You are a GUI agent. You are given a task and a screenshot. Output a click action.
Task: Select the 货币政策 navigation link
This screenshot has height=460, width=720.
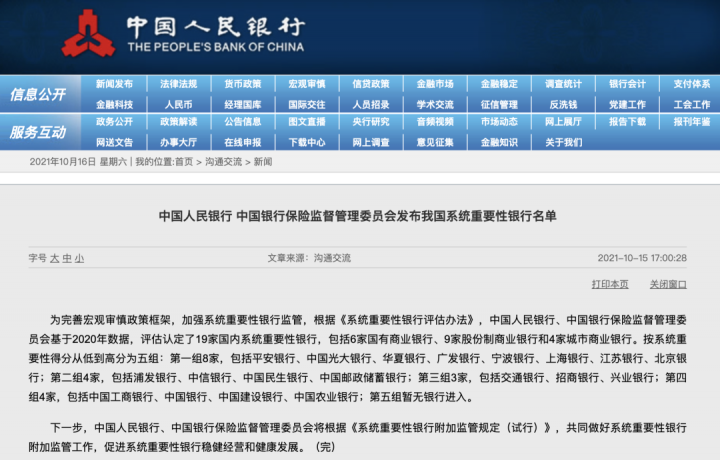point(242,84)
